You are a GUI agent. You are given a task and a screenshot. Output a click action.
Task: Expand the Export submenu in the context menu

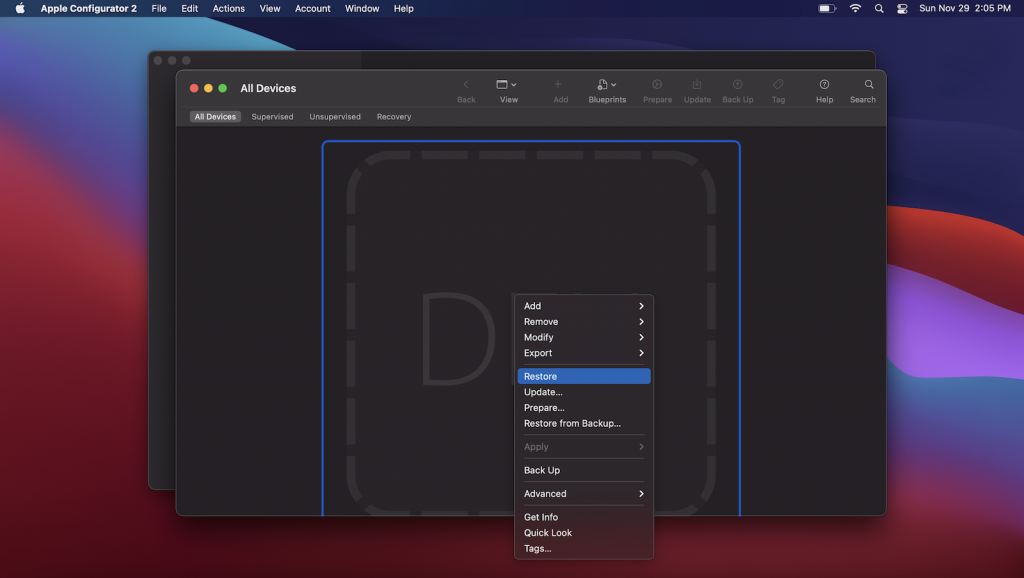tap(584, 353)
